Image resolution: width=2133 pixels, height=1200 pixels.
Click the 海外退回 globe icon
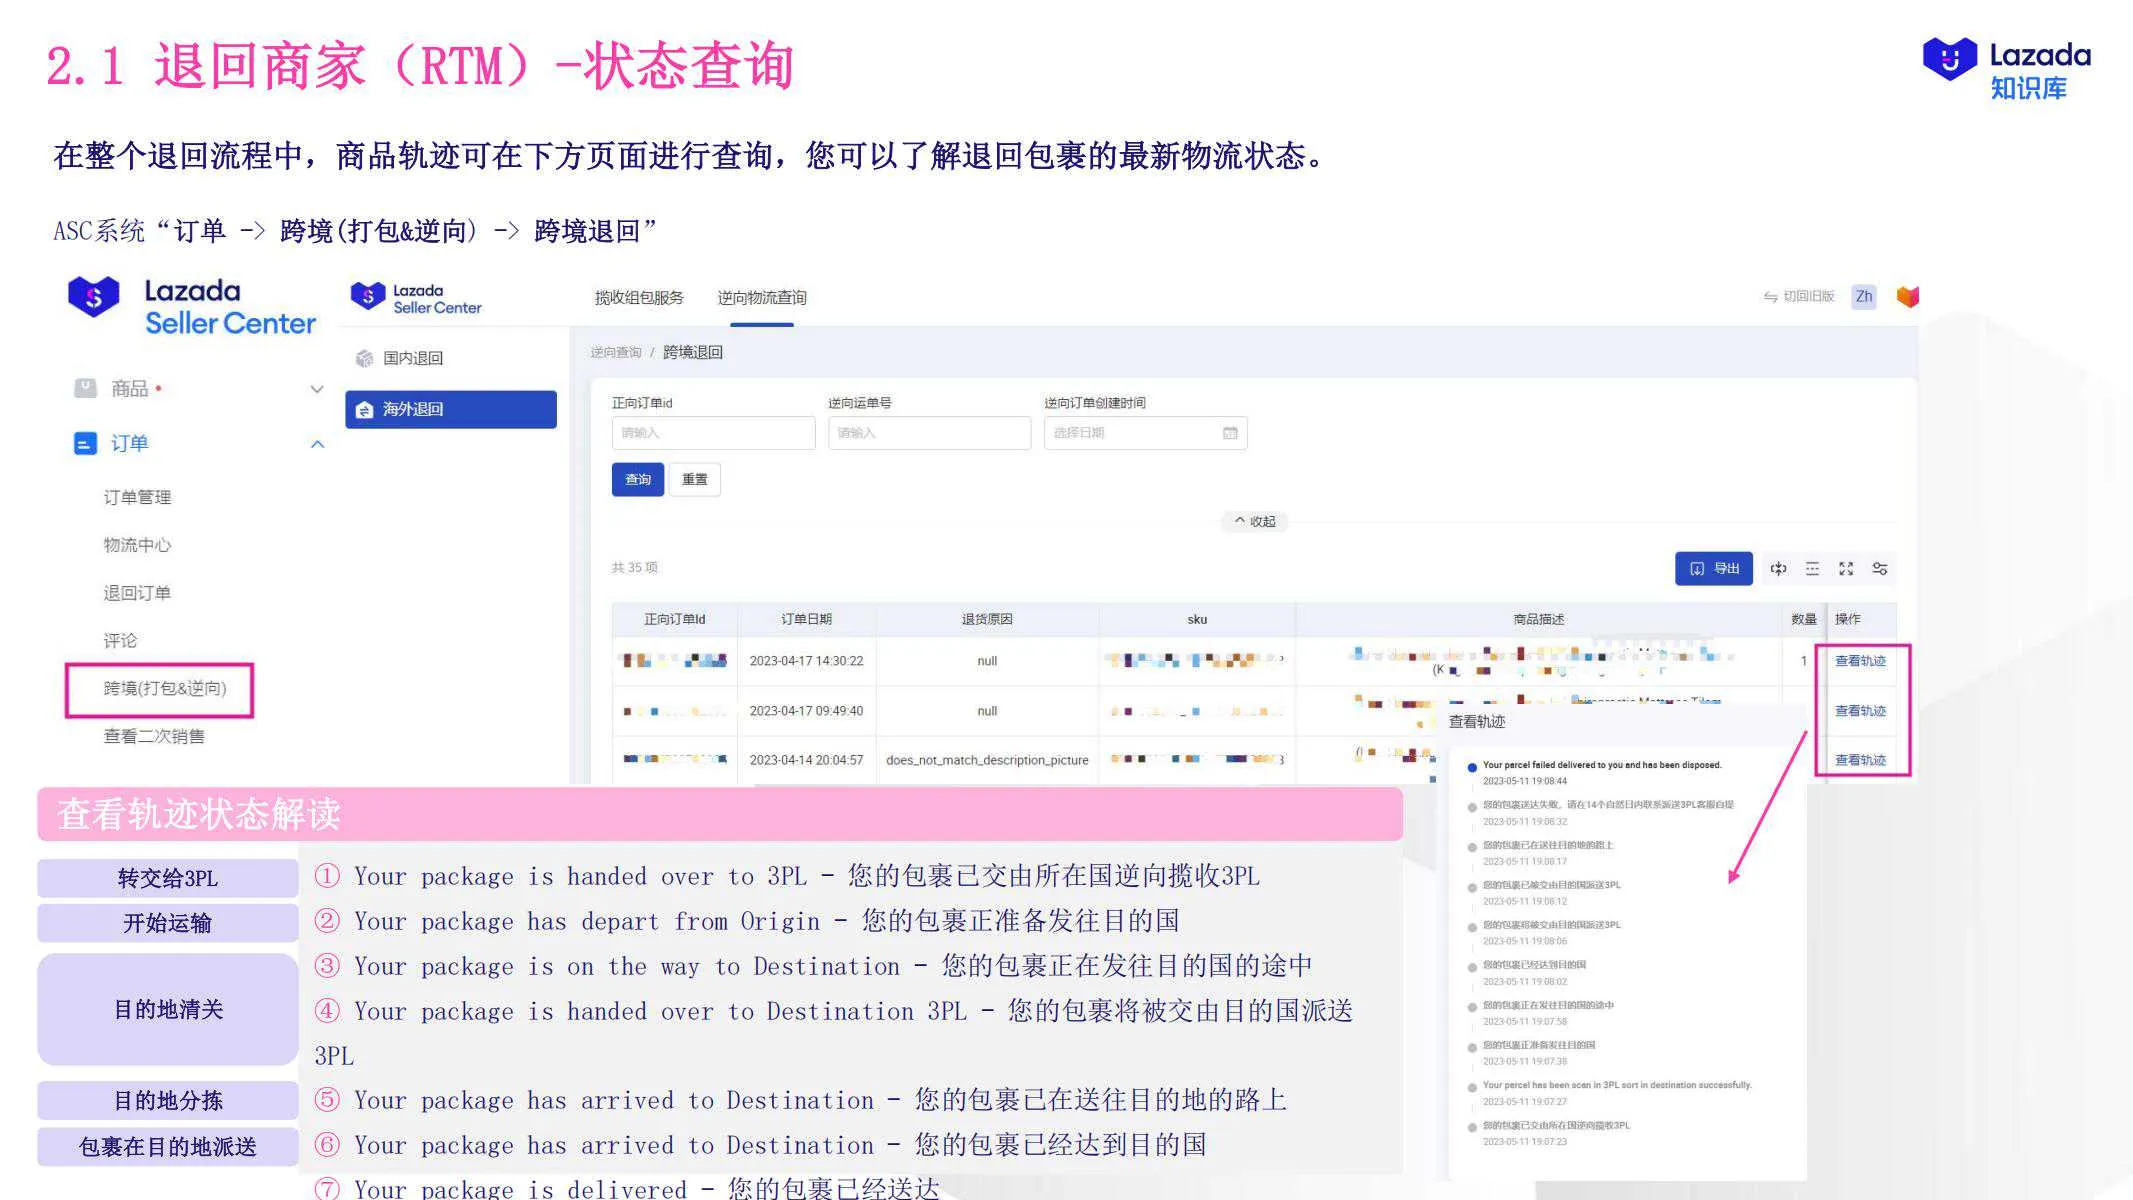tap(364, 408)
